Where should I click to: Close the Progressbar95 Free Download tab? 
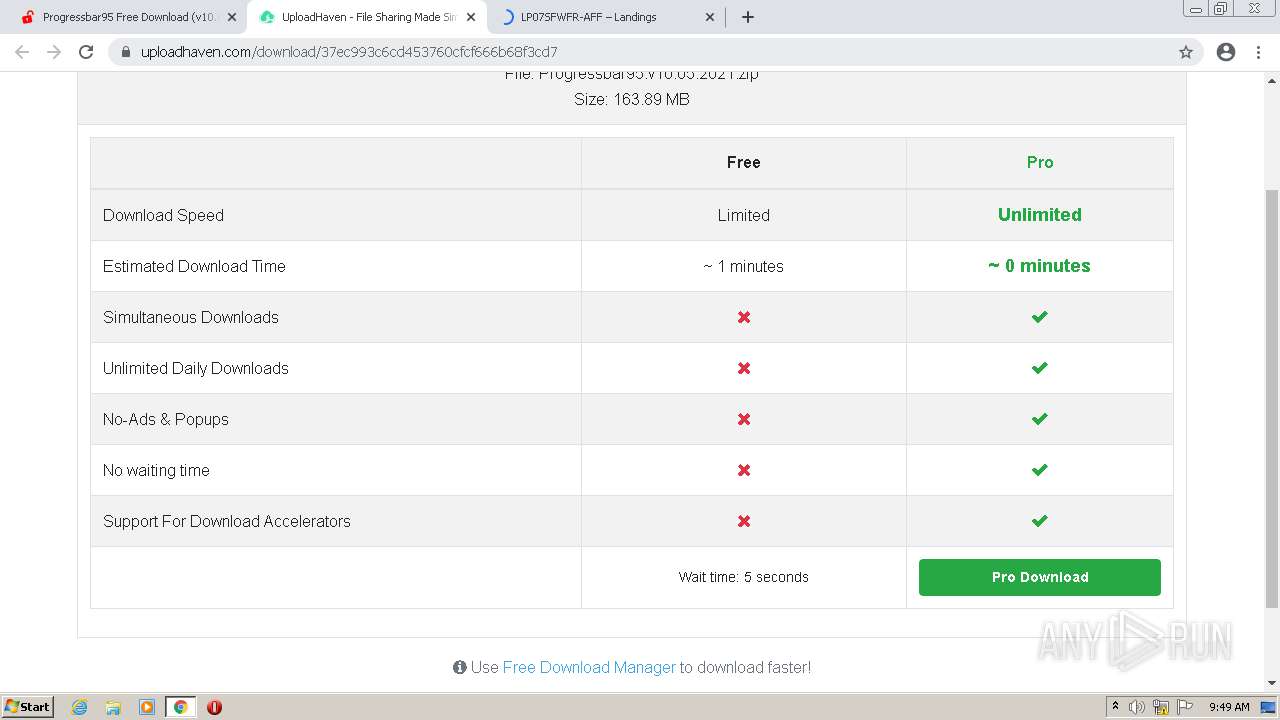[x=232, y=17]
